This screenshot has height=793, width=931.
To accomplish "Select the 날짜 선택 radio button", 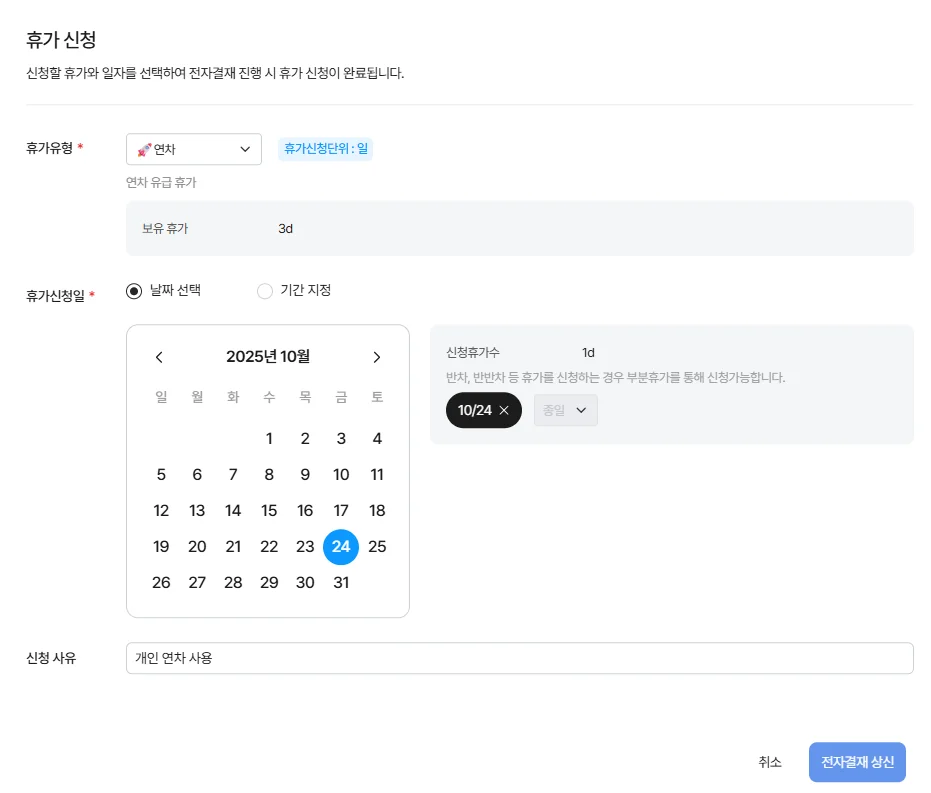I will (133, 290).
